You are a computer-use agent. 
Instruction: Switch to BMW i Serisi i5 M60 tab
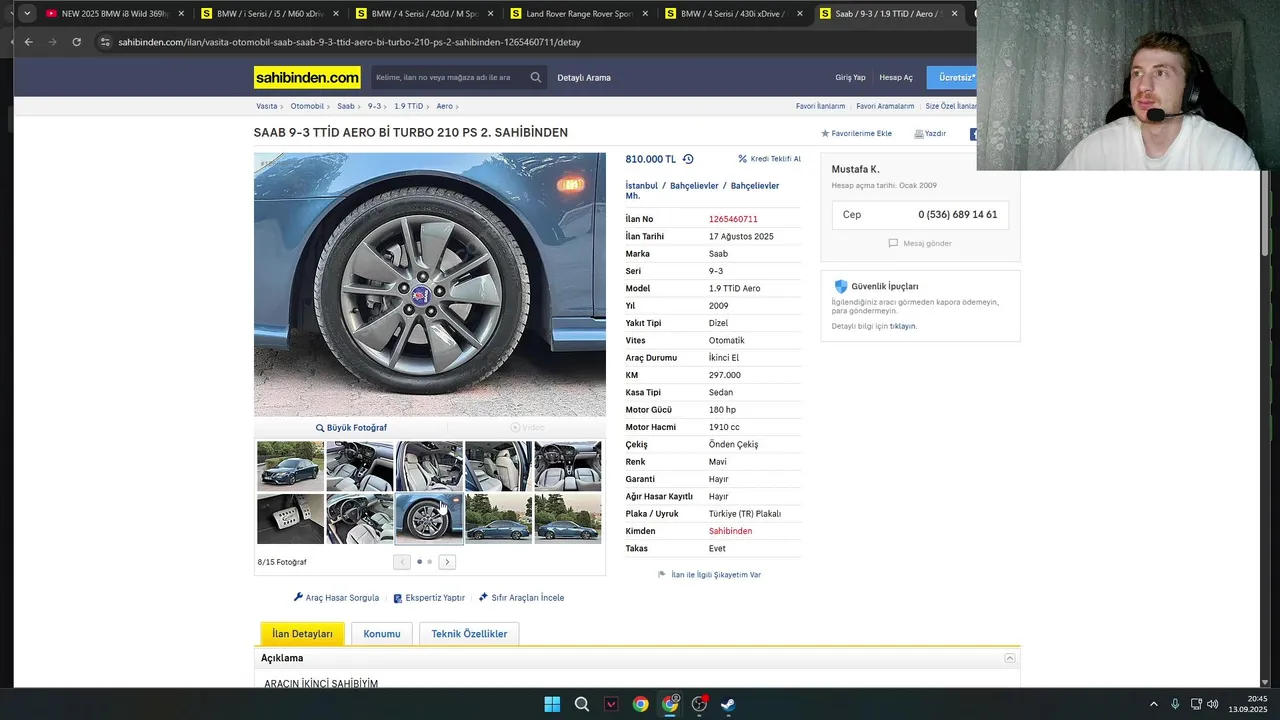270,14
